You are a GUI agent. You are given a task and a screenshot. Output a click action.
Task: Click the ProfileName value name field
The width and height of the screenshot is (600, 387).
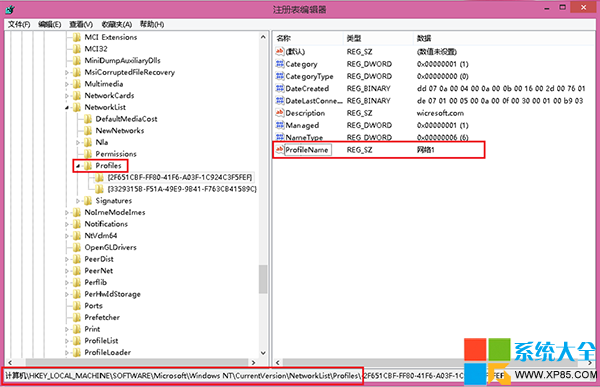pyautogui.click(x=308, y=150)
